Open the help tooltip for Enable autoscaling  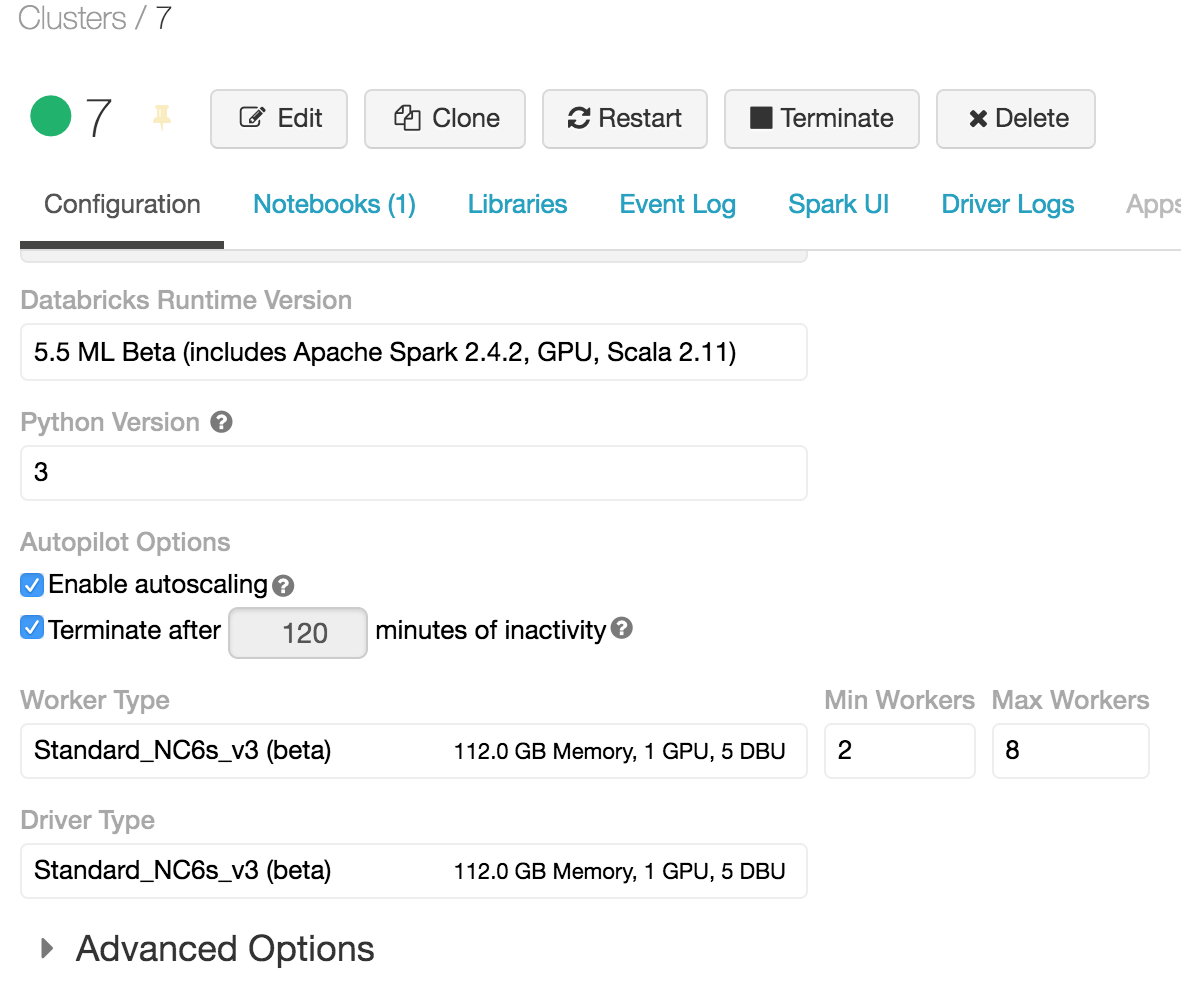tap(283, 586)
